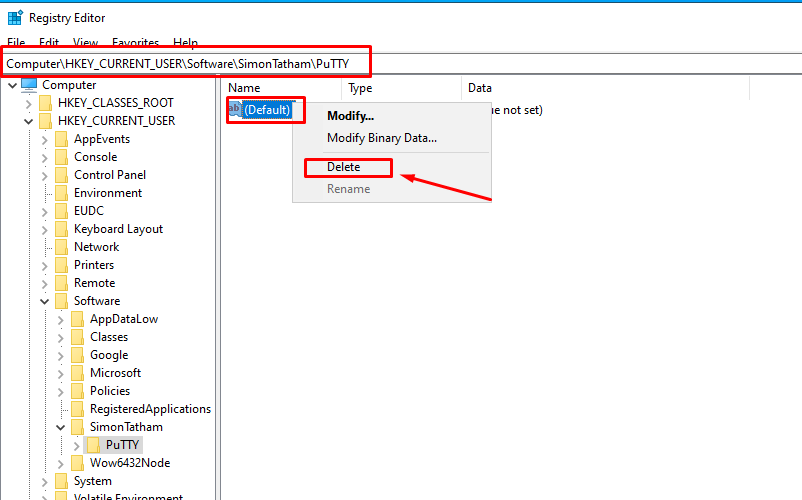Screen dimensions: 802x500
Task: Click the Keyboard Layout folder icon
Action: 61,229
